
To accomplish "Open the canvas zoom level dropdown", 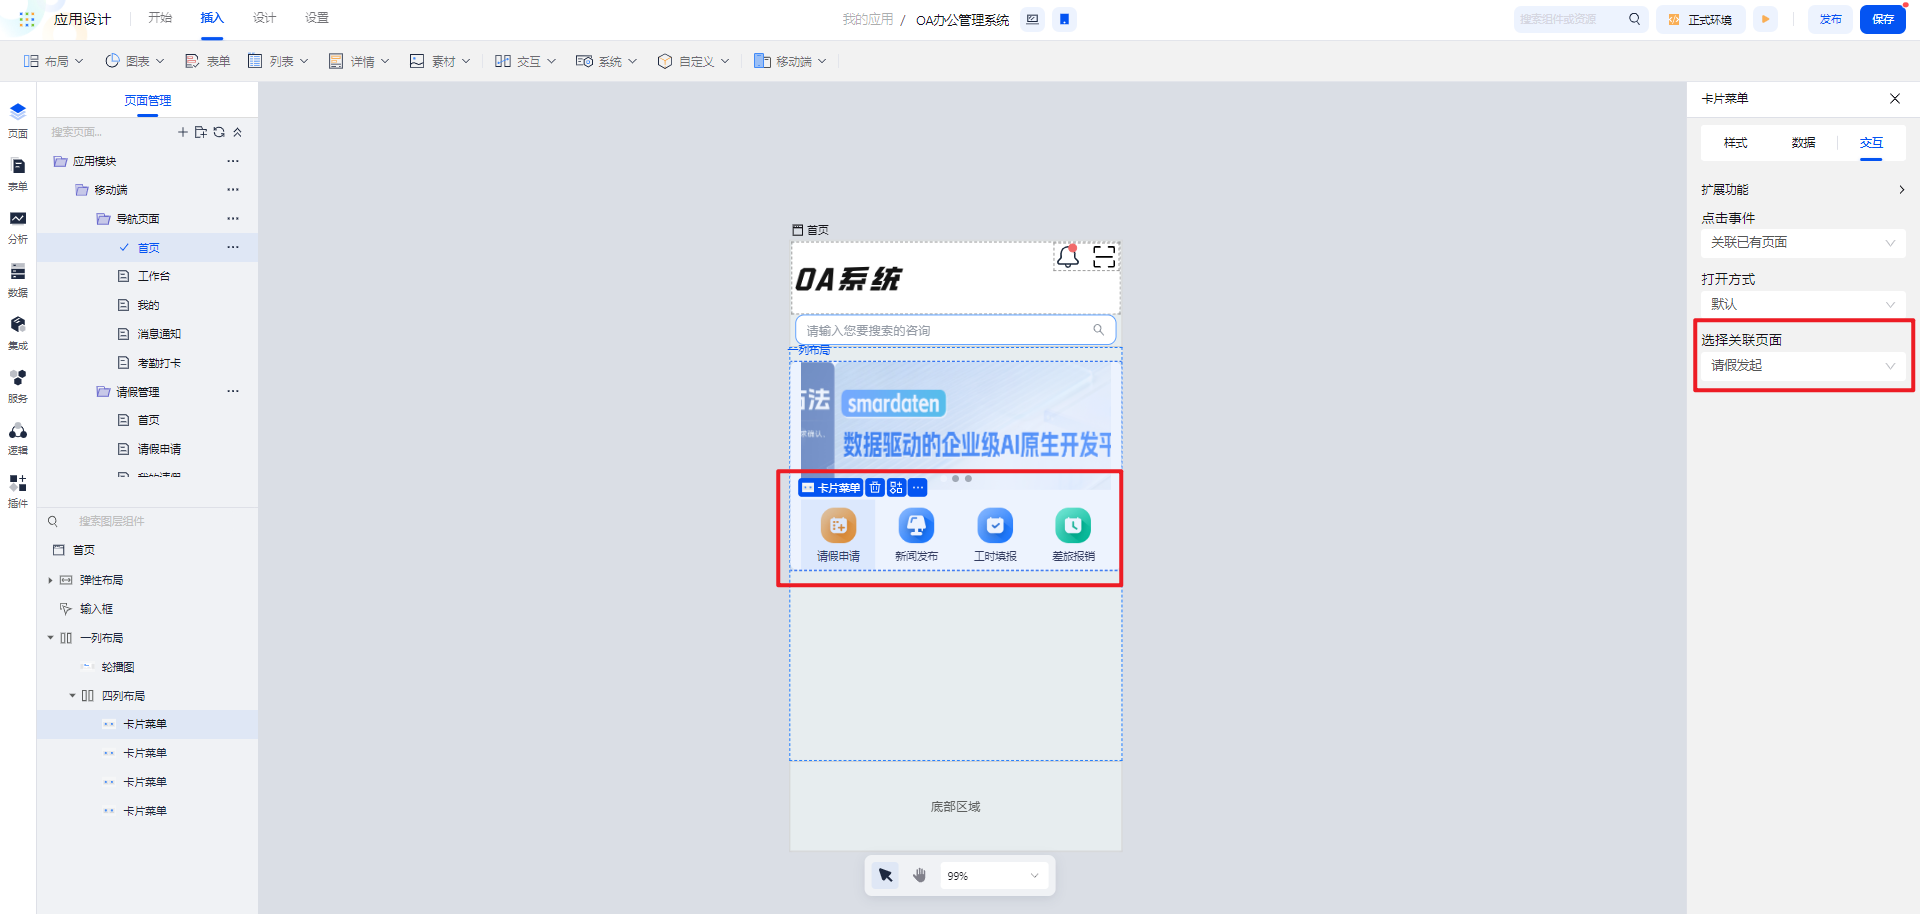I will click(x=994, y=876).
